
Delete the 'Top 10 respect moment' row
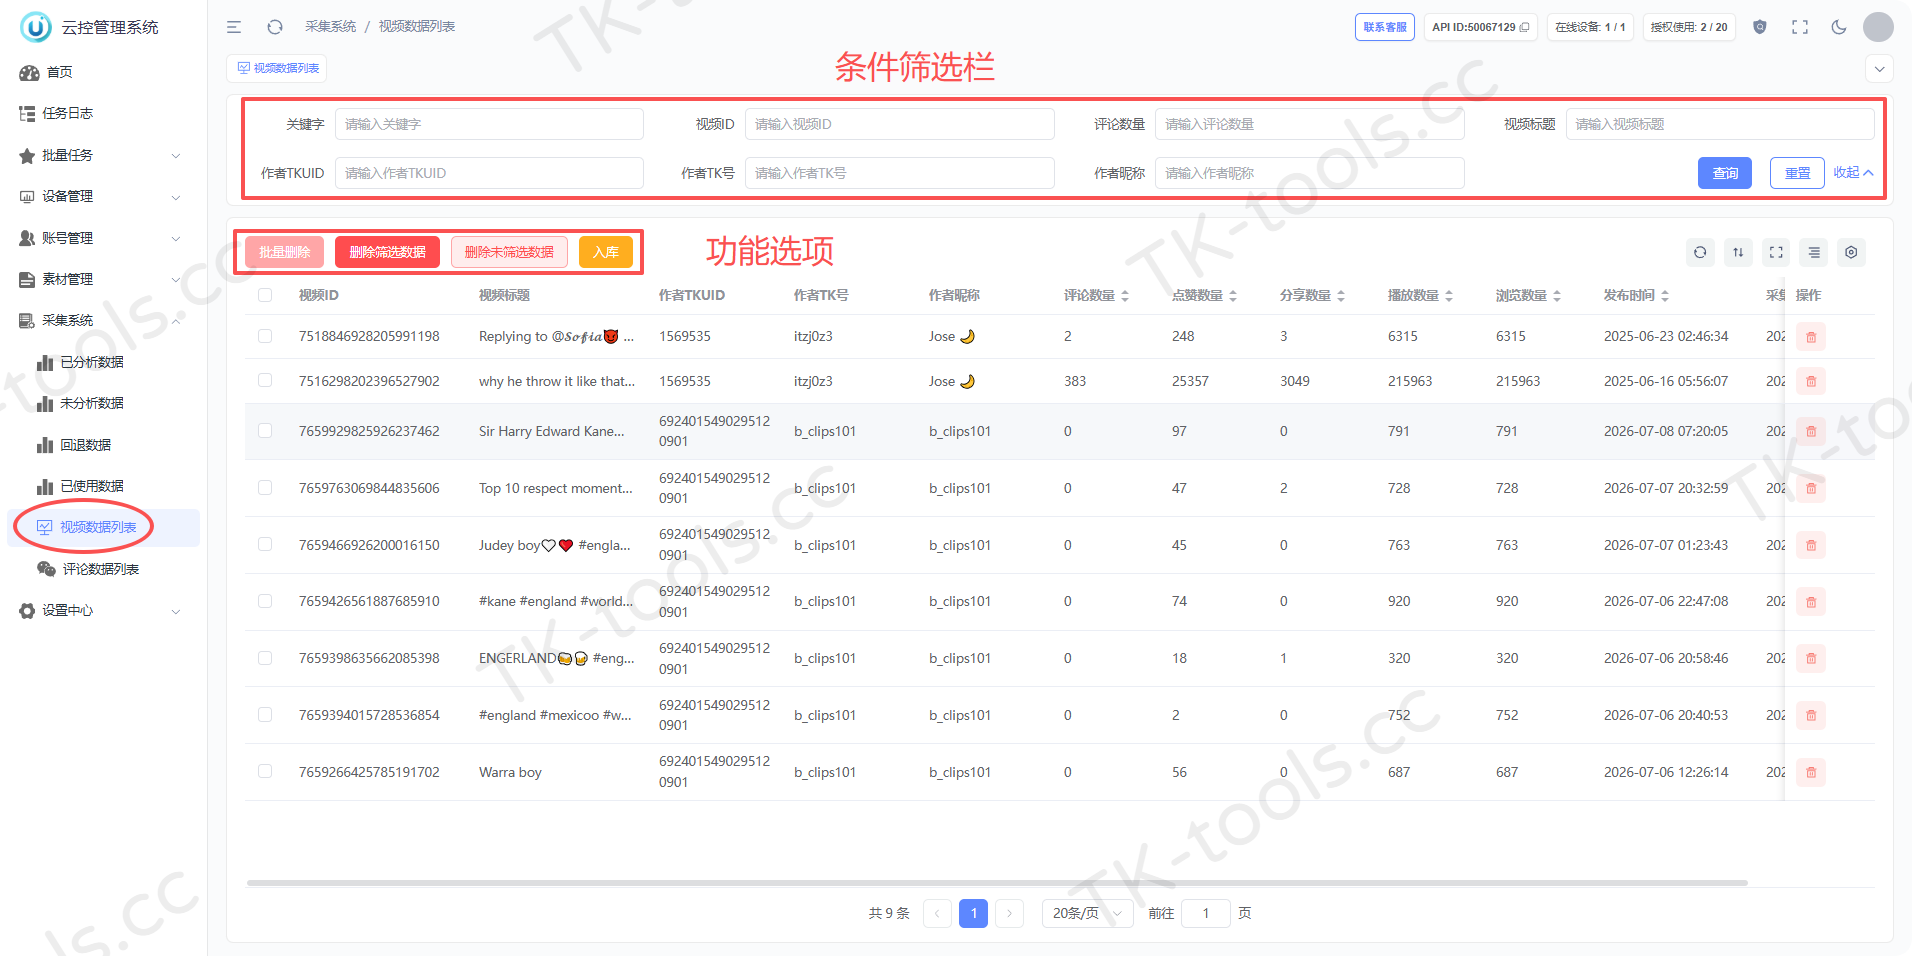coord(1811,488)
